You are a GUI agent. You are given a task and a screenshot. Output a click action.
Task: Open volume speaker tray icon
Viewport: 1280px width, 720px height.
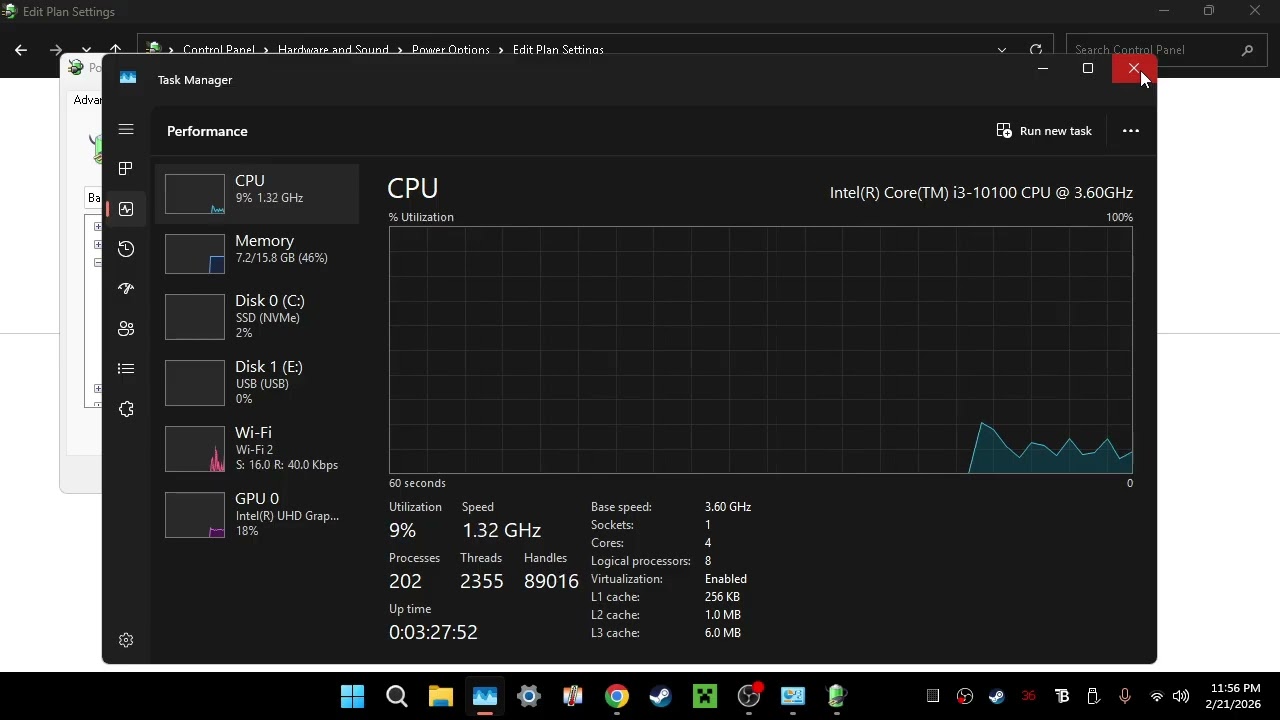(1181, 696)
